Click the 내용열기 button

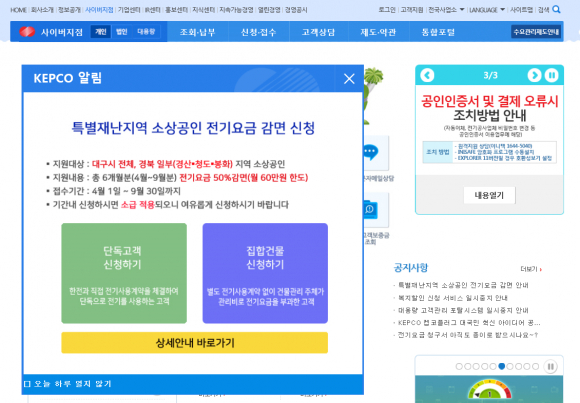489,195
